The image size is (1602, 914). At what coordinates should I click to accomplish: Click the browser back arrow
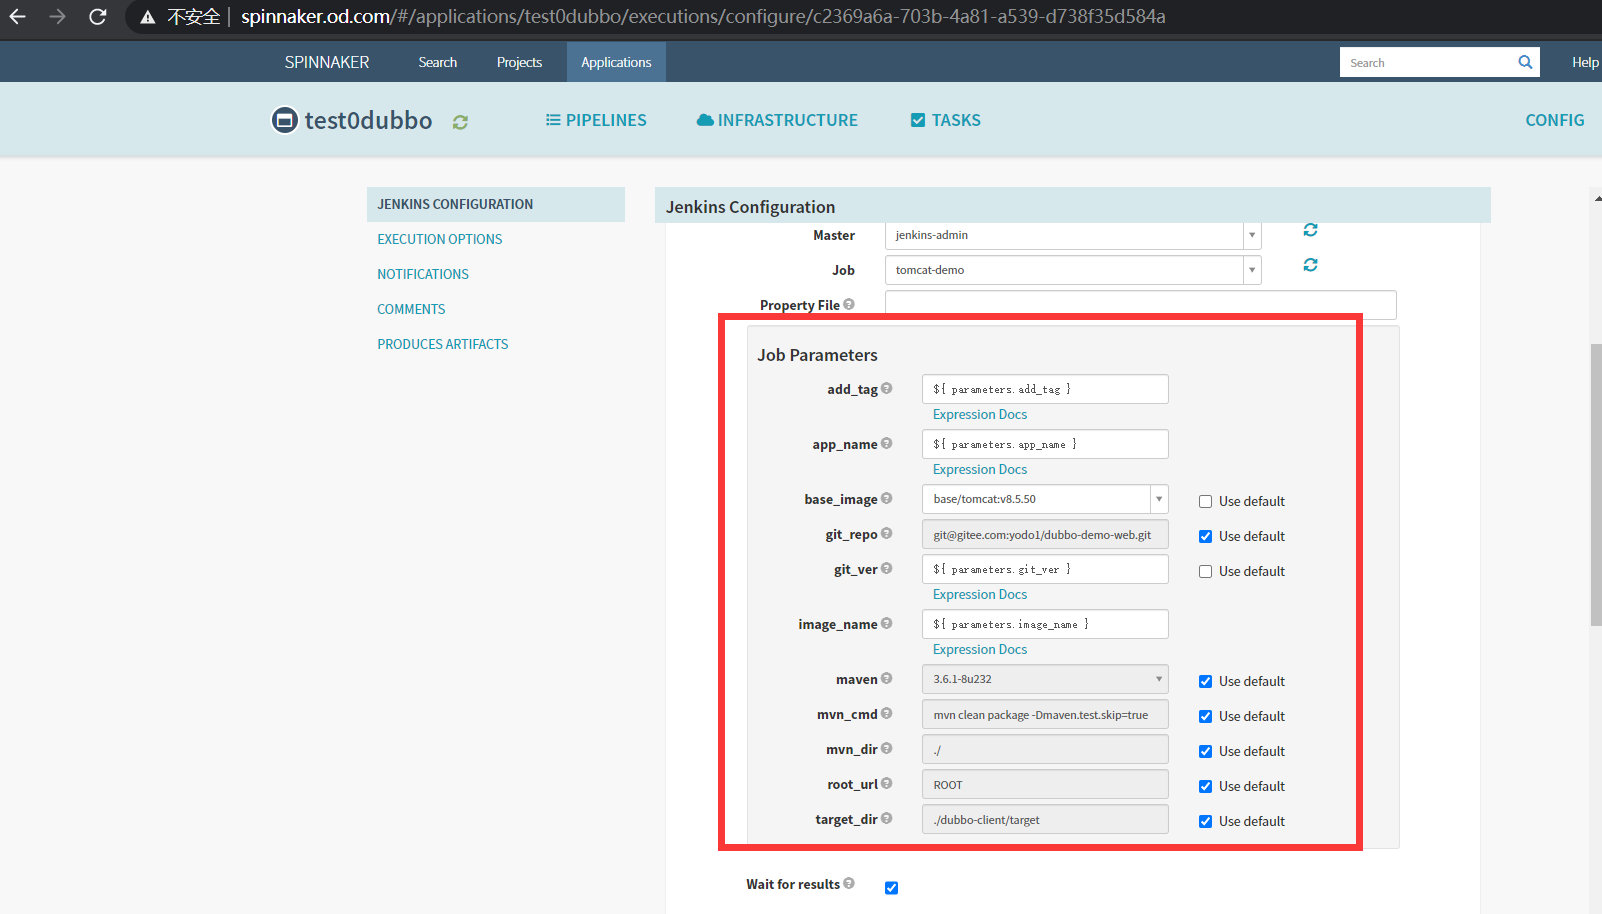click(x=18, y=16)
